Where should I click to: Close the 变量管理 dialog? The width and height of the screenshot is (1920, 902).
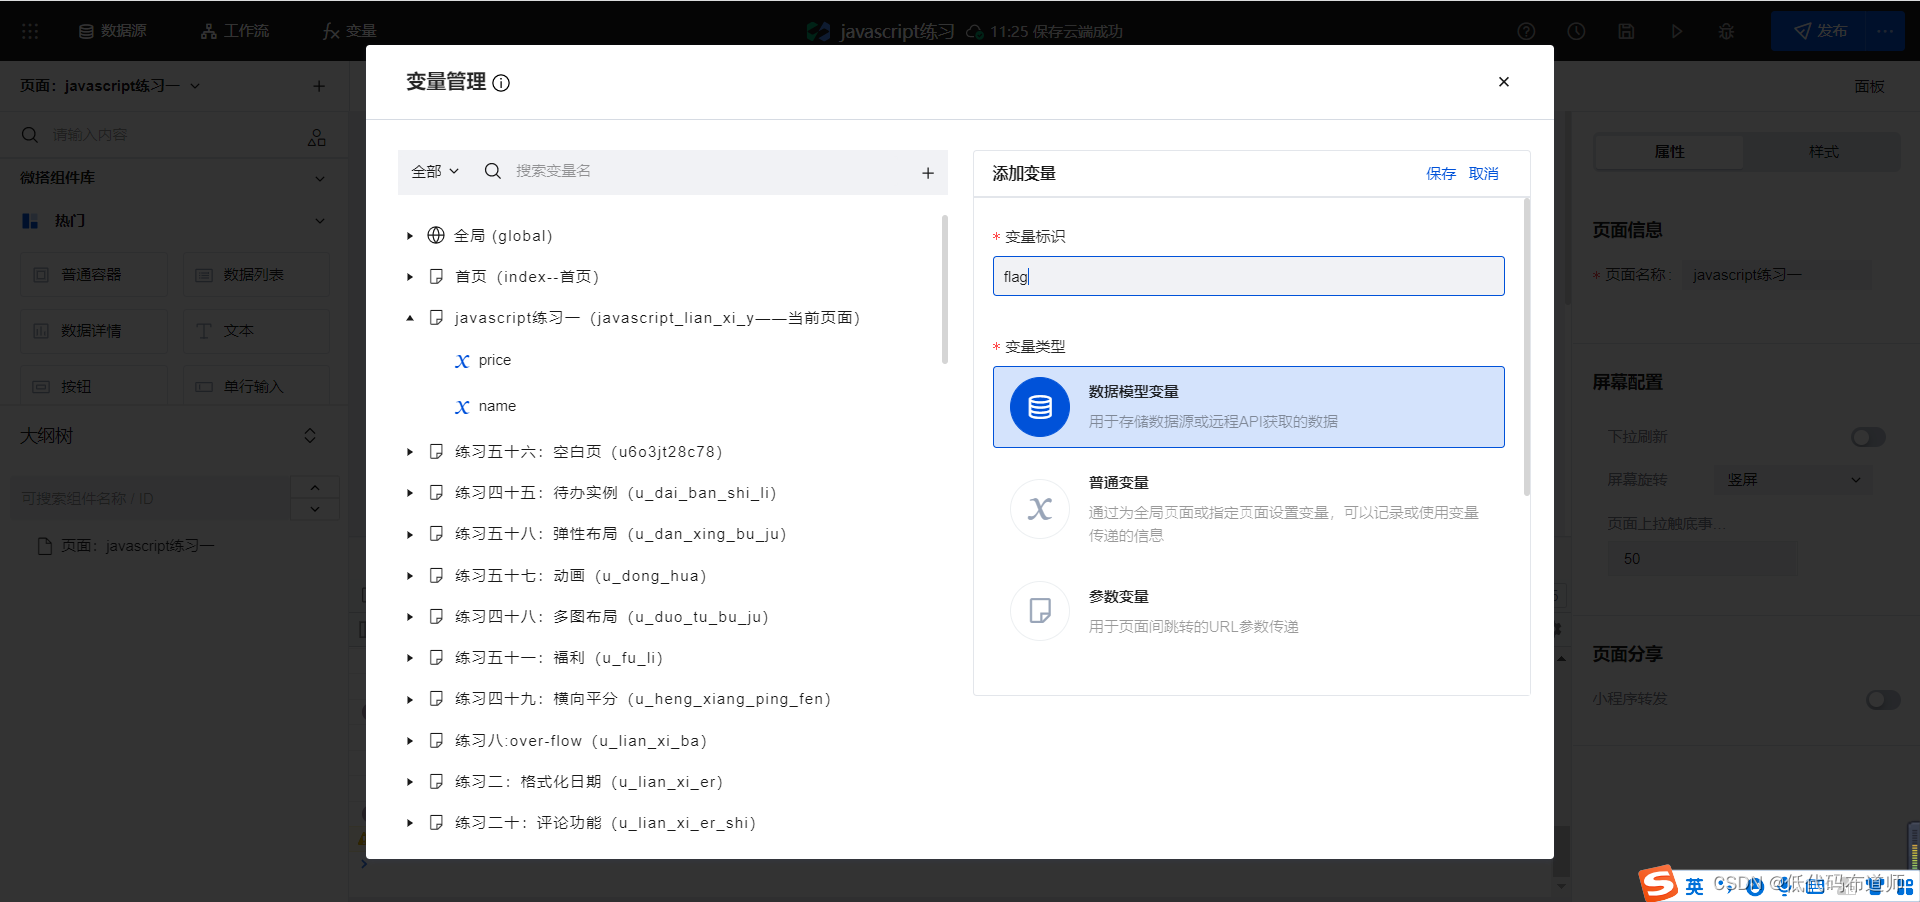coord(1503,82)
